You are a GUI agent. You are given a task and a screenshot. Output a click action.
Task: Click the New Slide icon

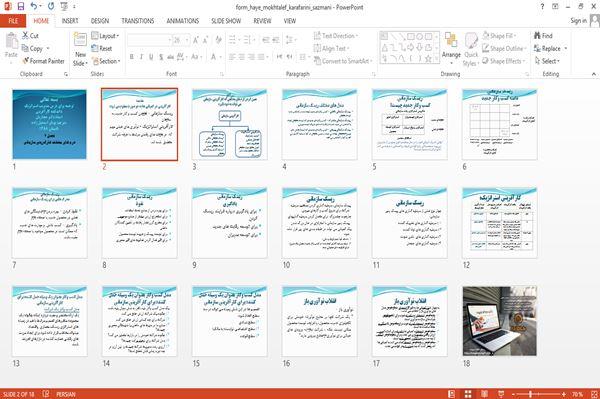coord(80,40)
